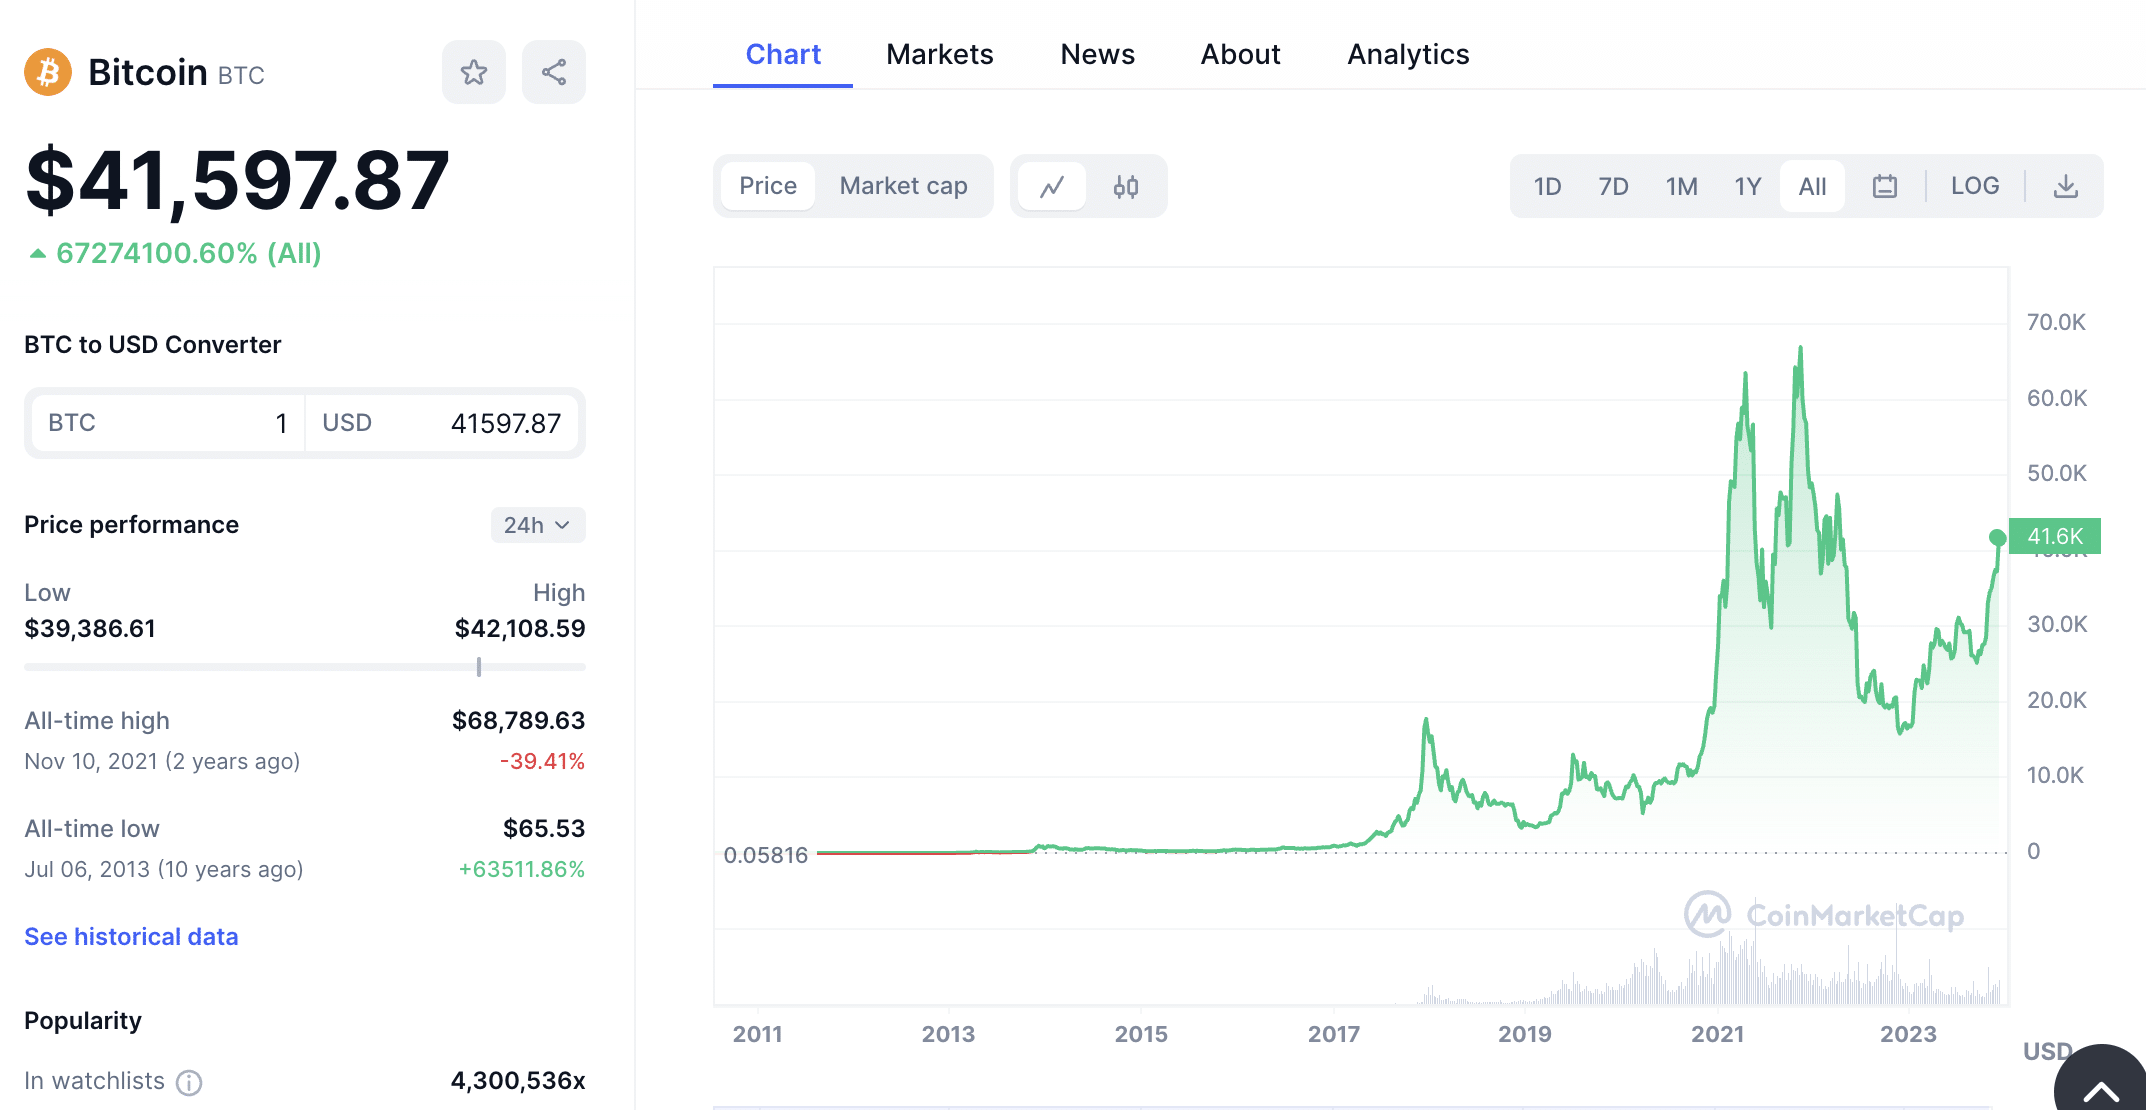Select the 1Y time range button

[1745, 185]
